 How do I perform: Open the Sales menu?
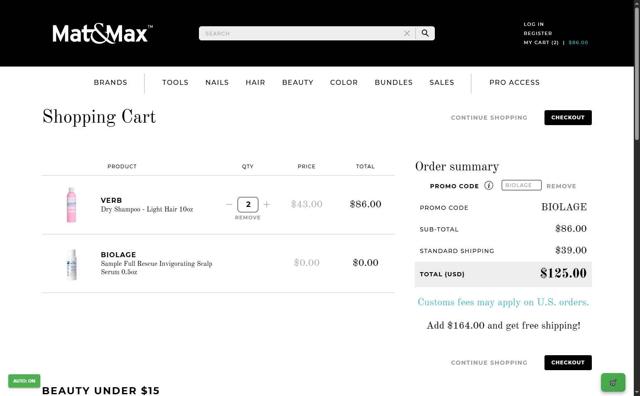click(442, 82)
